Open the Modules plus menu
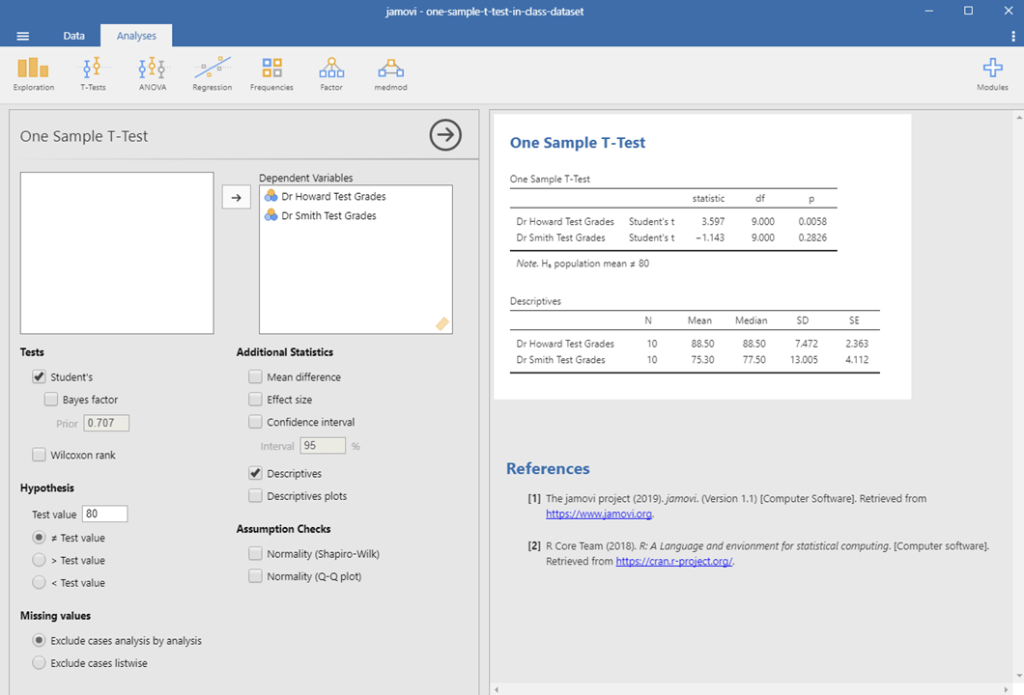Viewport: 1024px width, 695px height. (x=993, y=73)
